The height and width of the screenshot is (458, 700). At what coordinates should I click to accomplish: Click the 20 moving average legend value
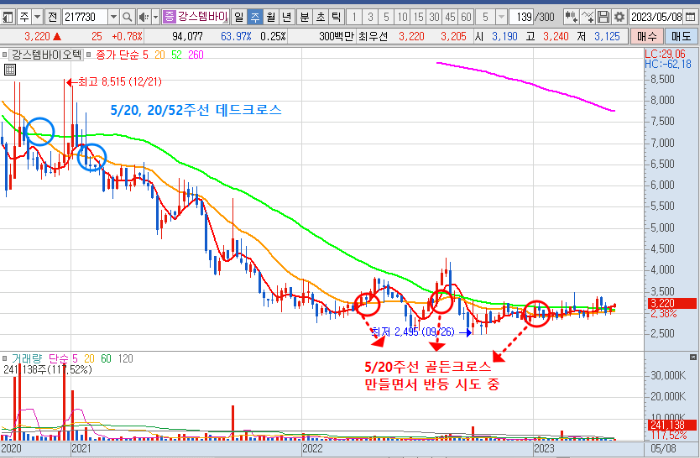(x=159, y=55)
